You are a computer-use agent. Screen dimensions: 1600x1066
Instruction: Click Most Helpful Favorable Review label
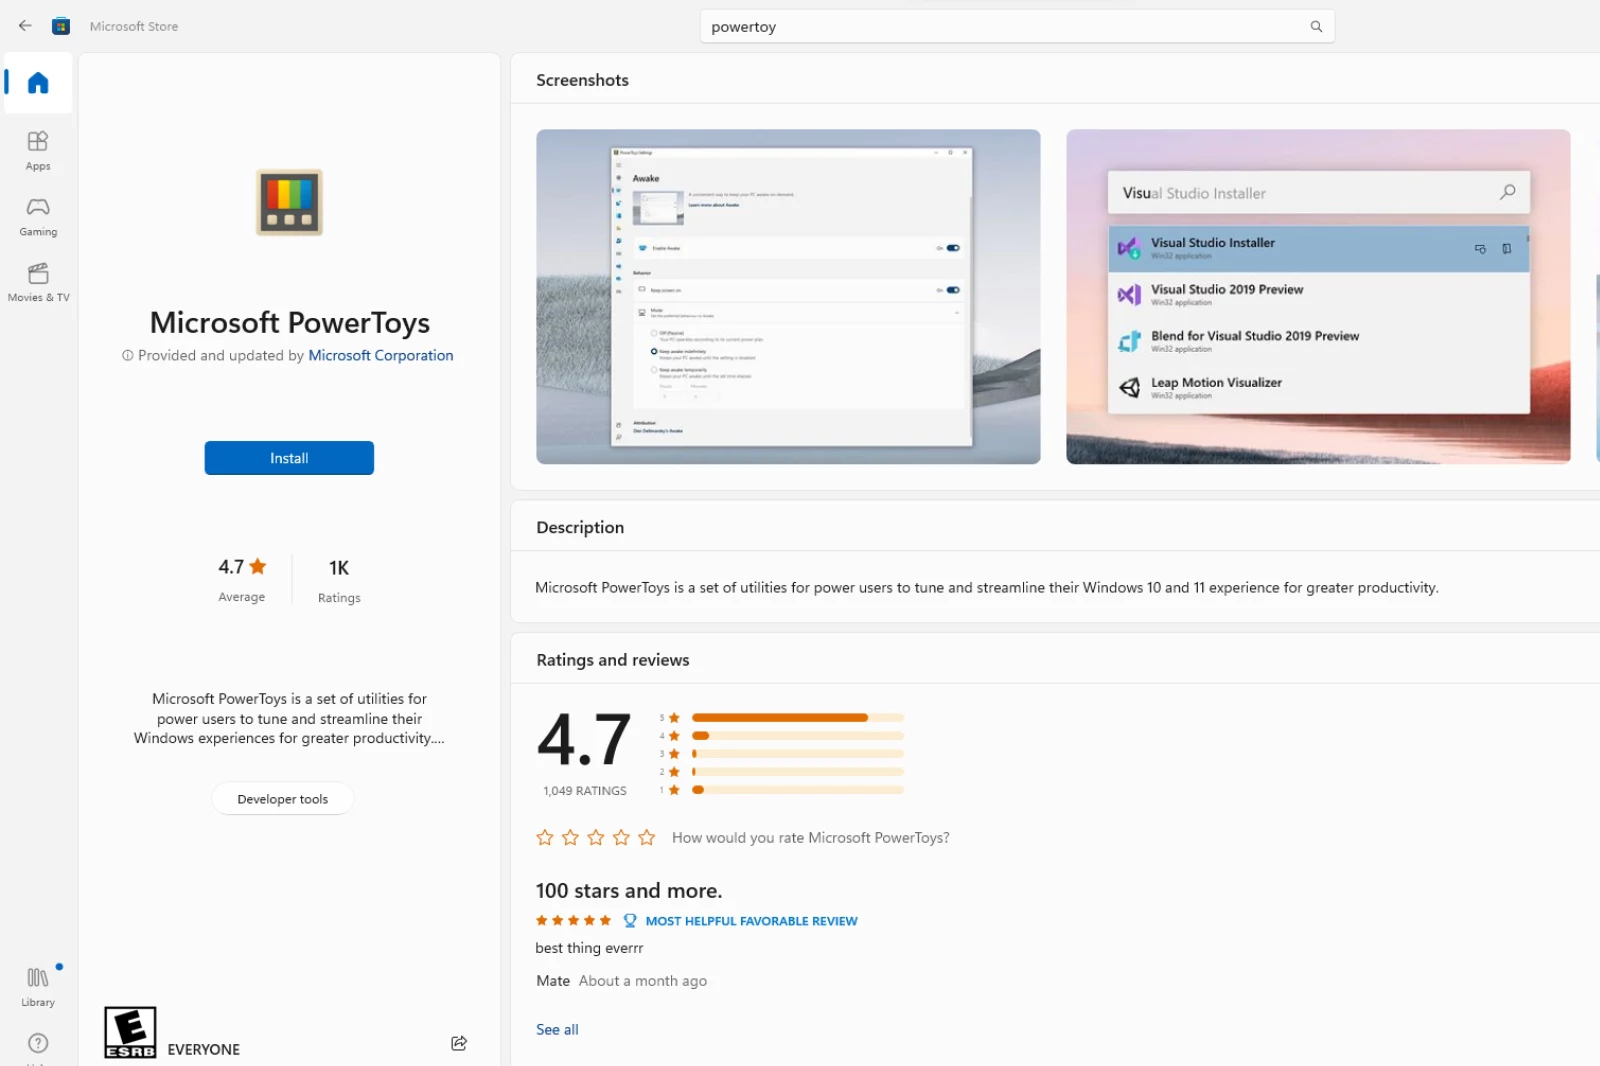(x=751, y=921)
